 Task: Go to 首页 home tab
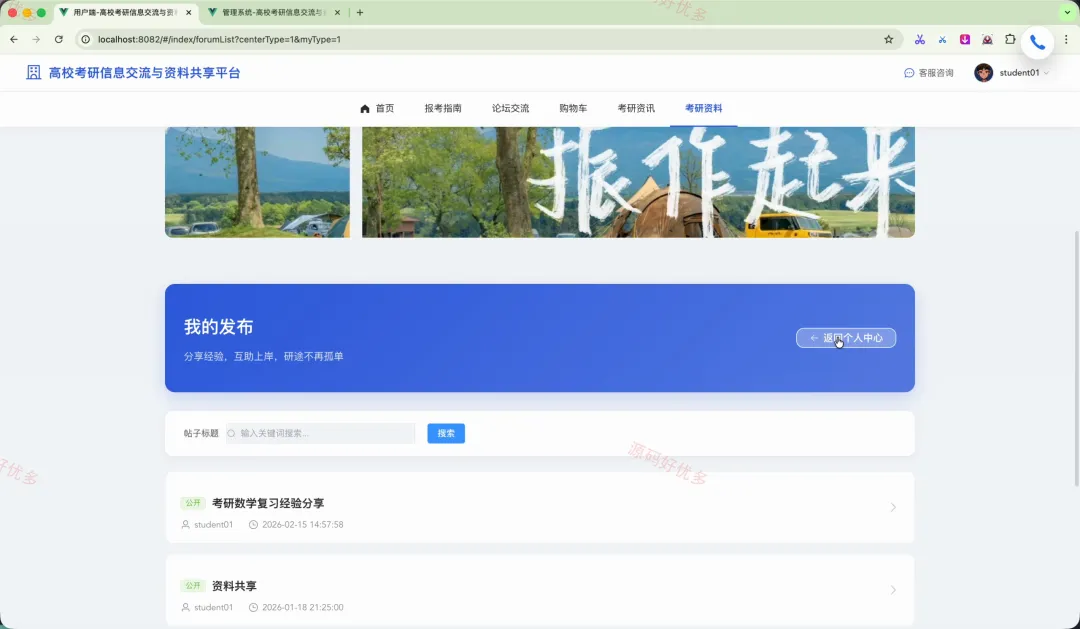[x=377, y=108]
